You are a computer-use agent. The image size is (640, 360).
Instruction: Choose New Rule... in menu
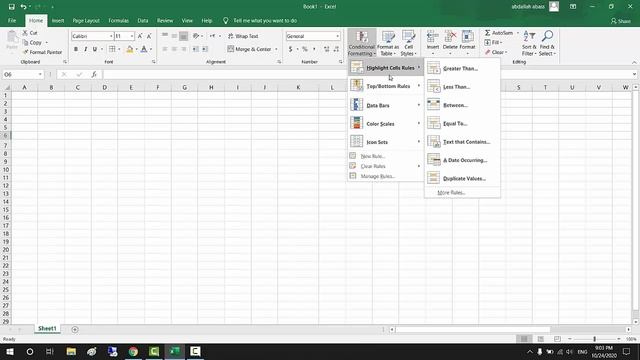(x=385, y=156)
